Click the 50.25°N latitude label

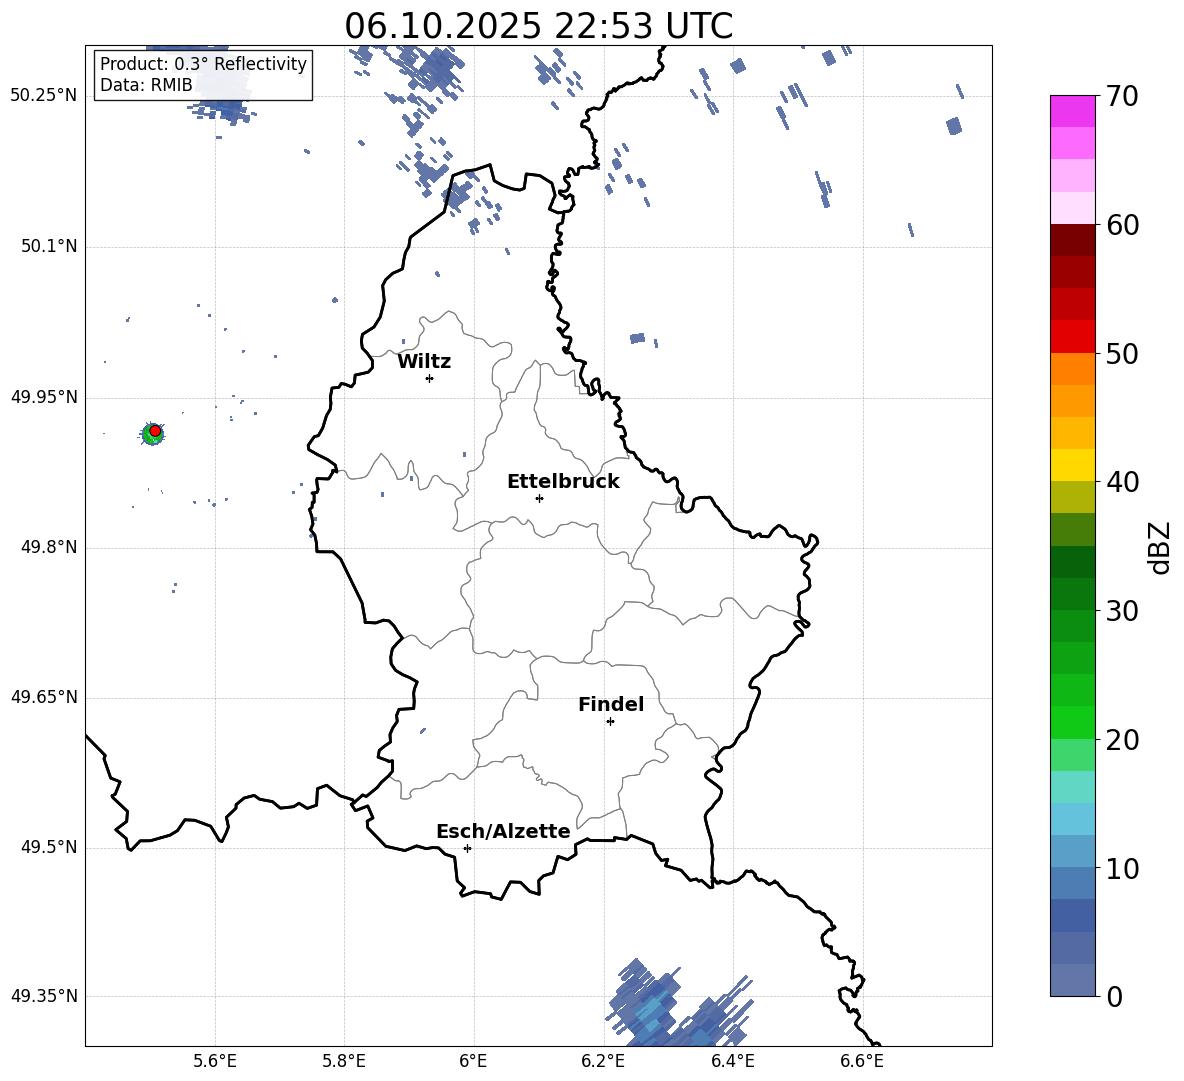point(43,96)
